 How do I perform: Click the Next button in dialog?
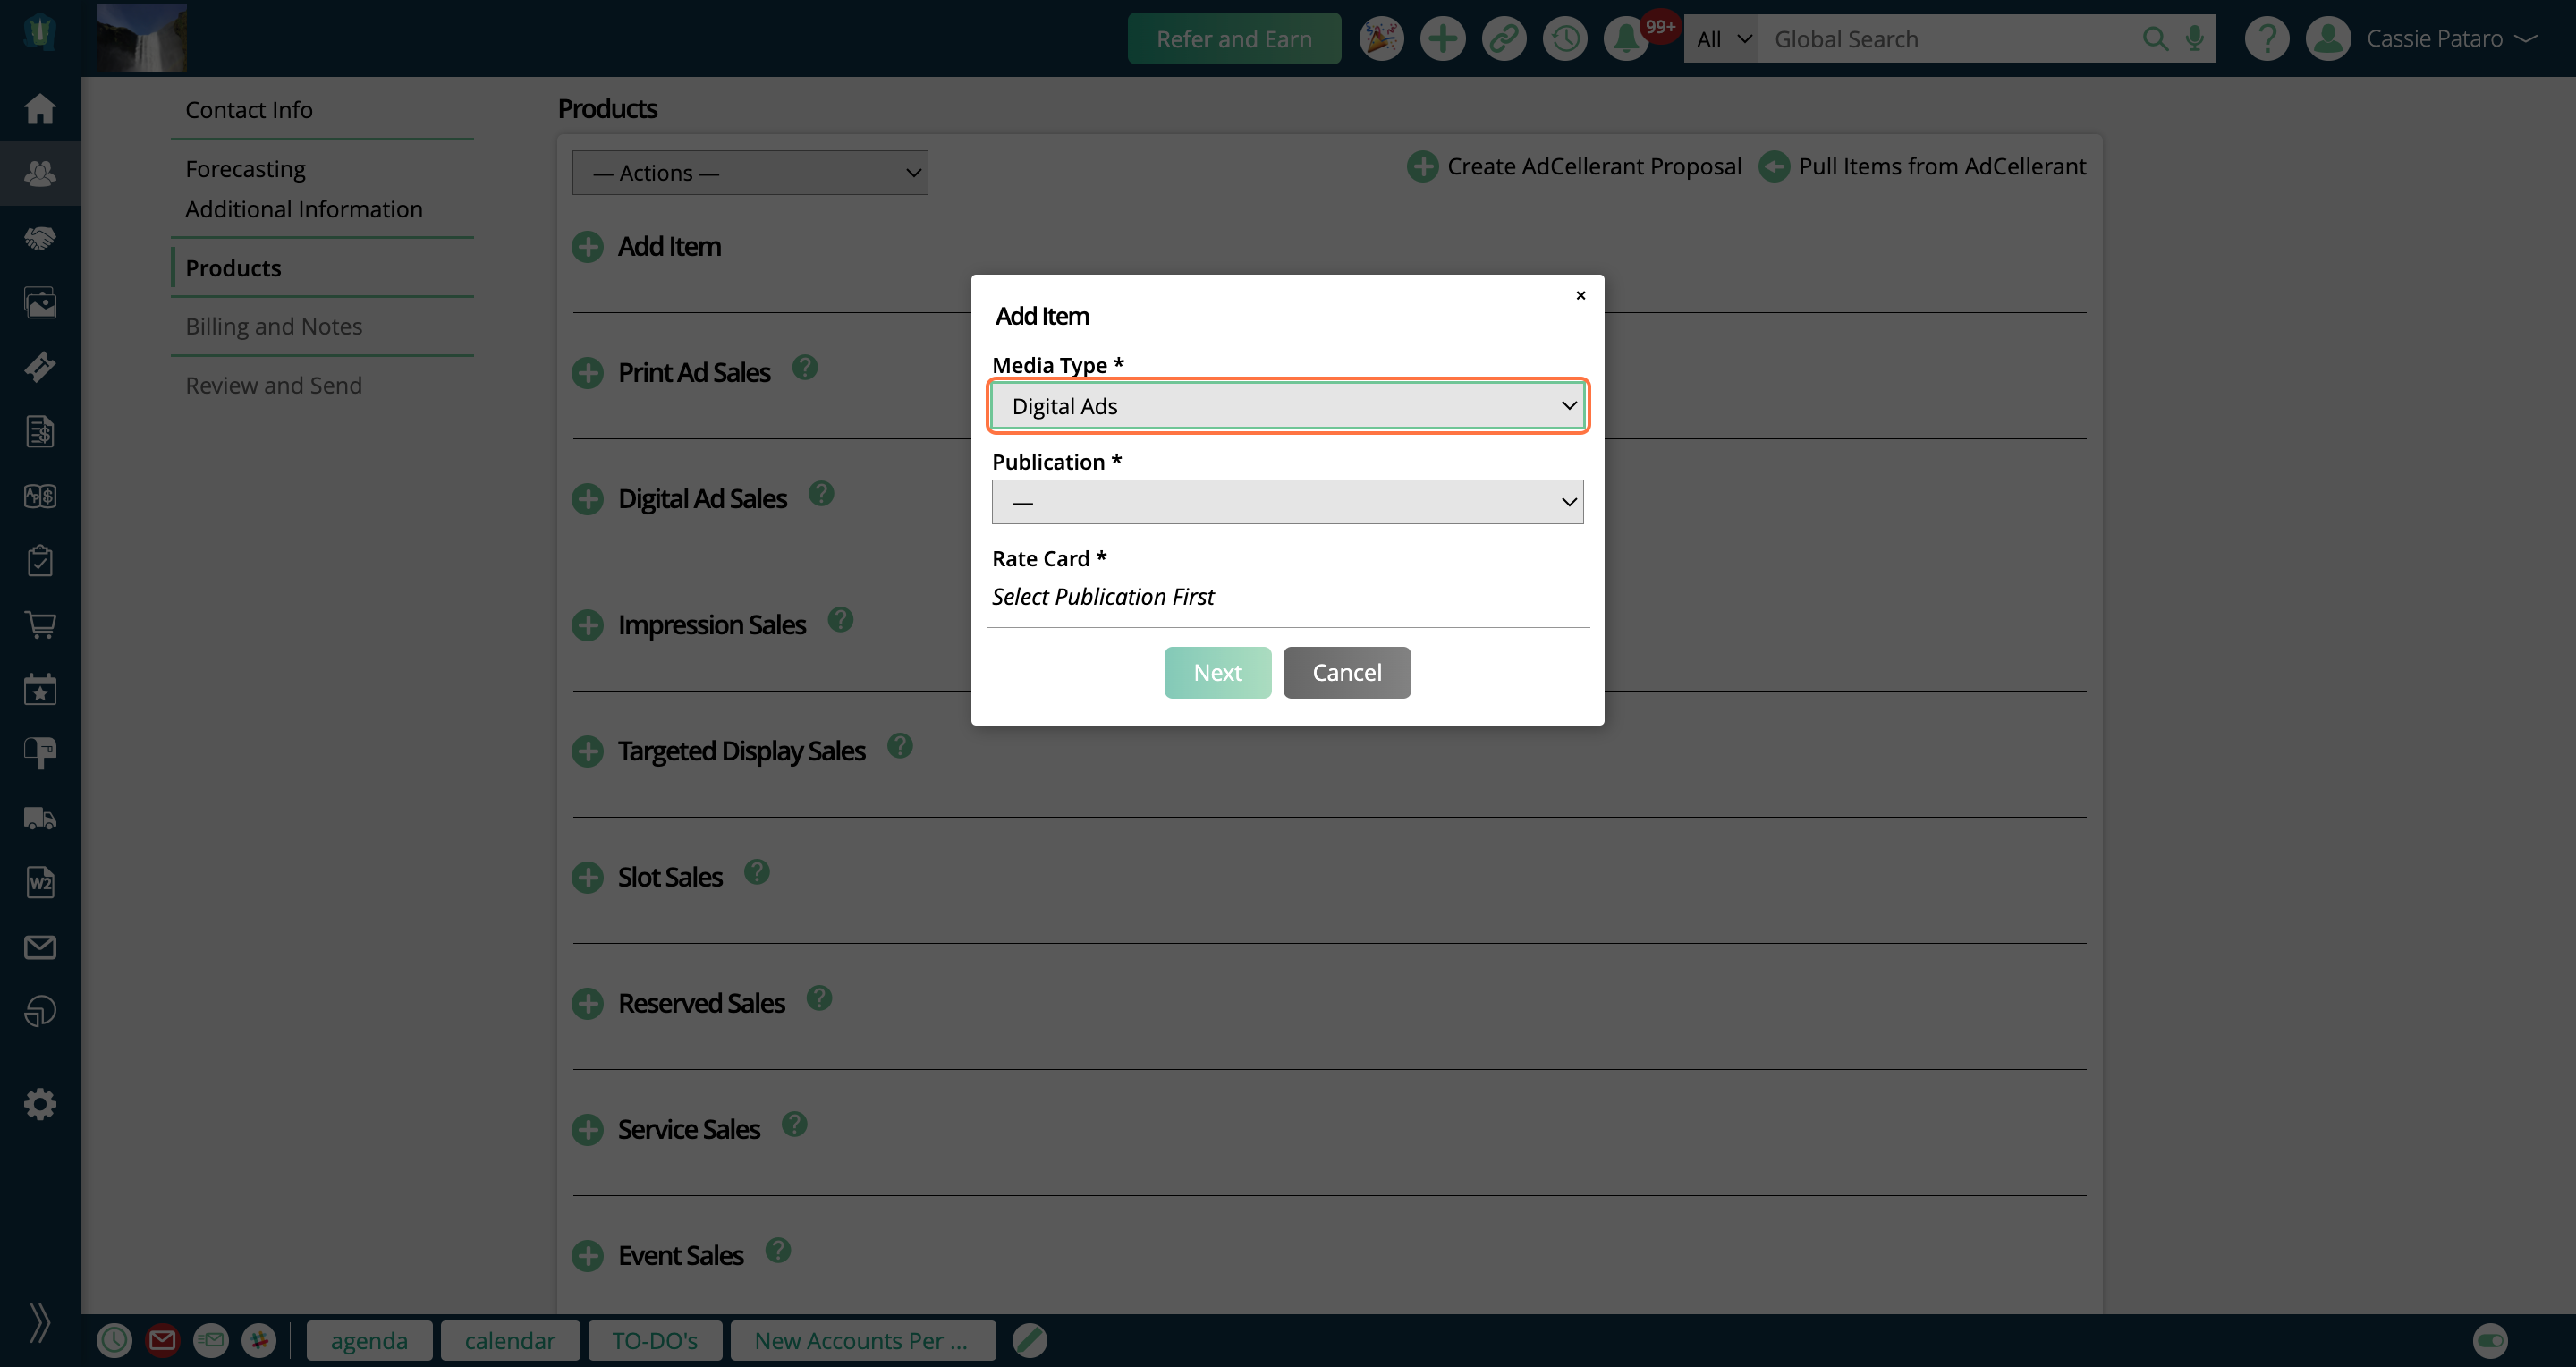point(1217,673)
